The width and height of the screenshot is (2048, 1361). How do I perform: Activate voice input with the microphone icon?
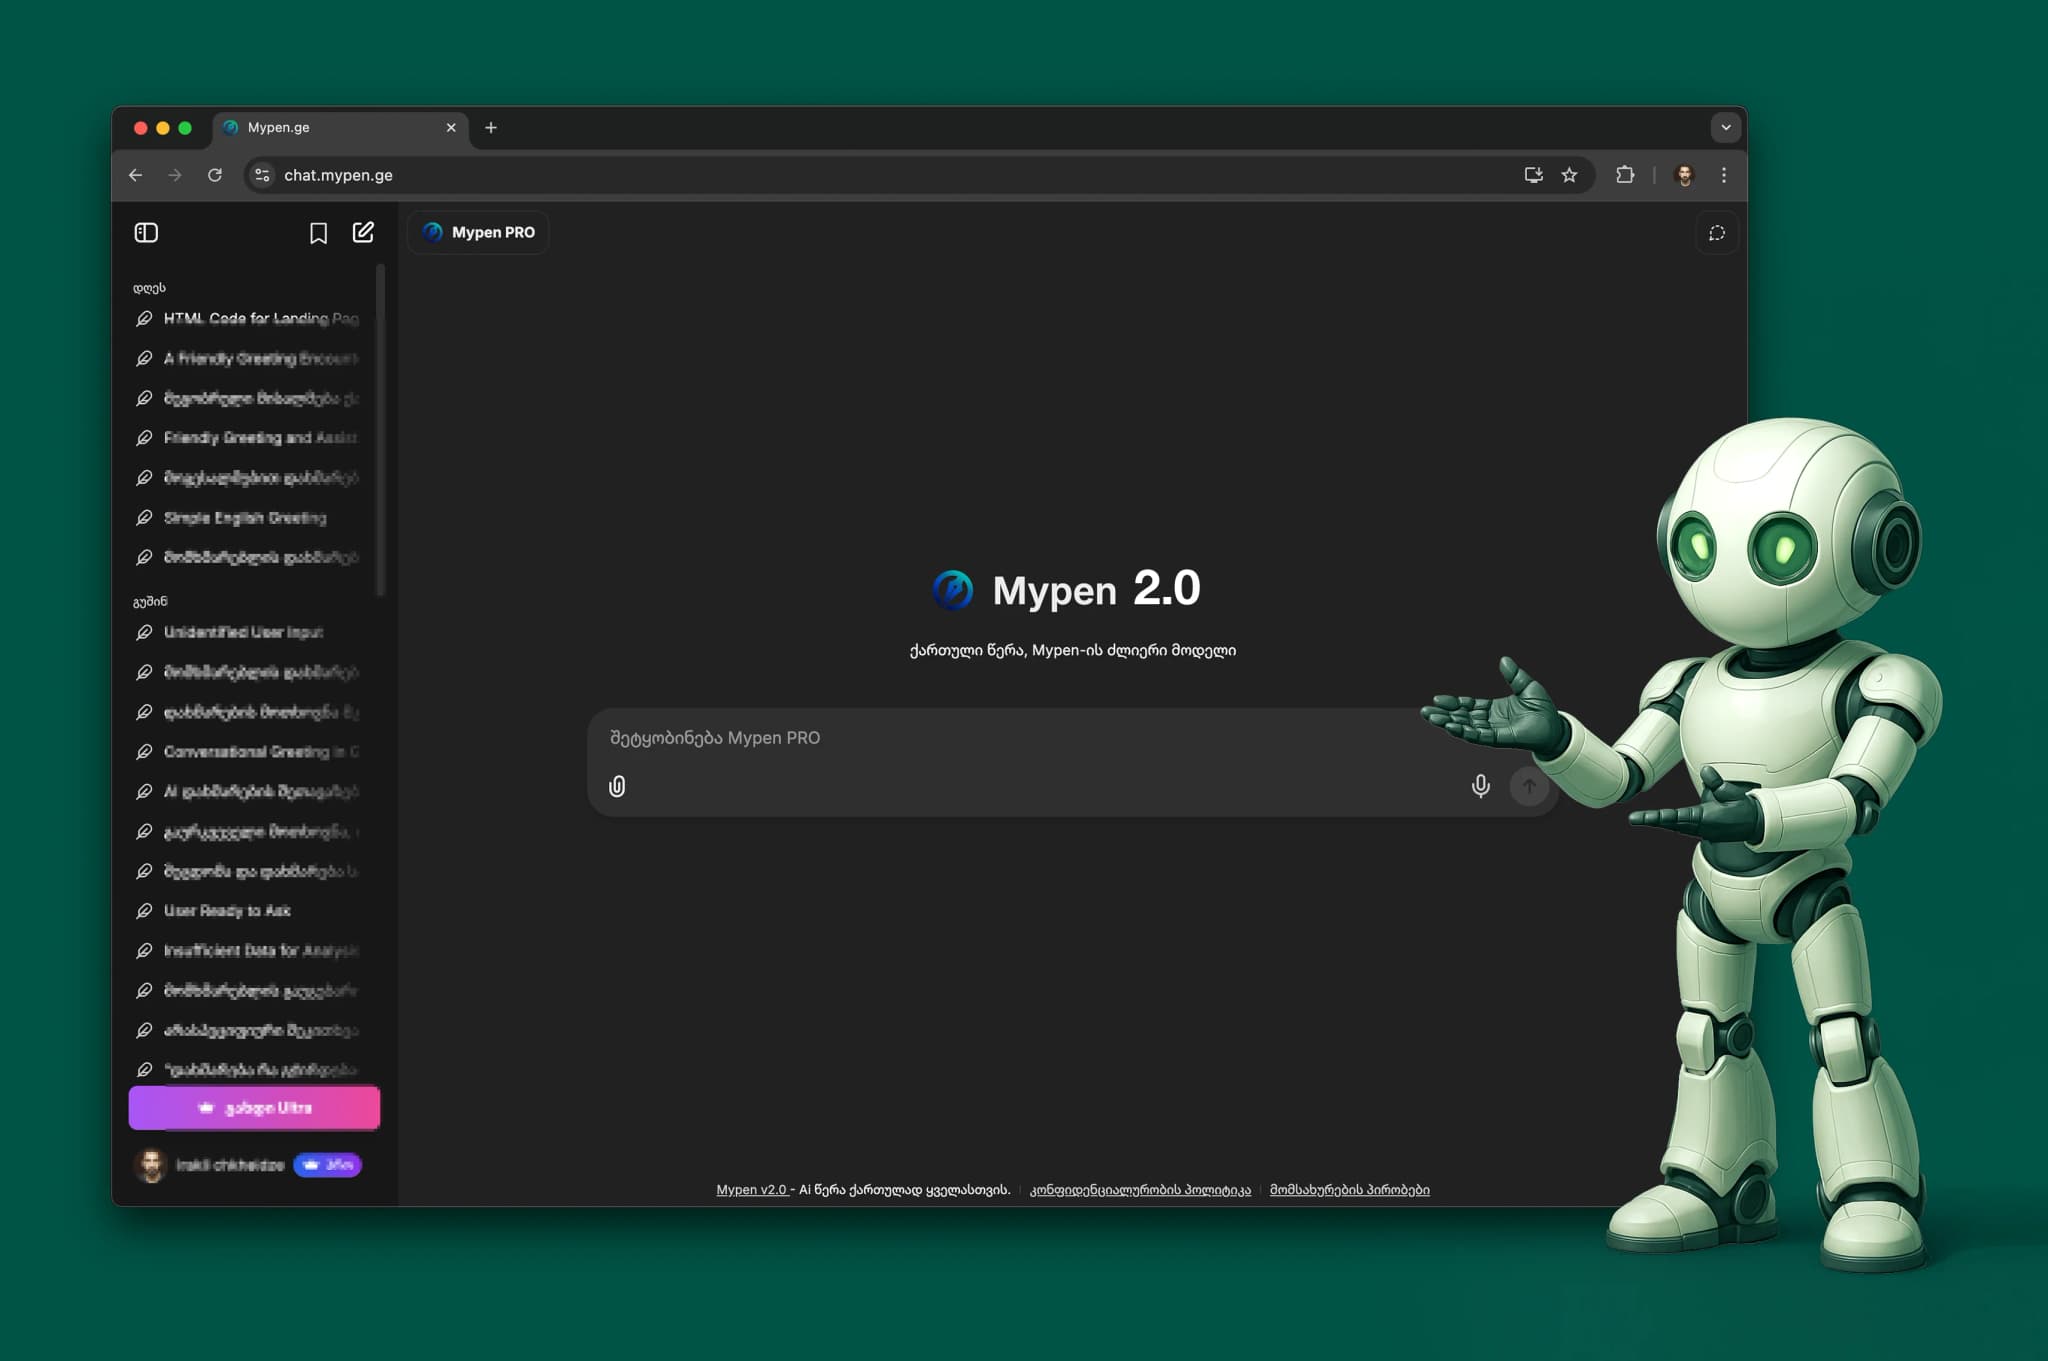1479,786
